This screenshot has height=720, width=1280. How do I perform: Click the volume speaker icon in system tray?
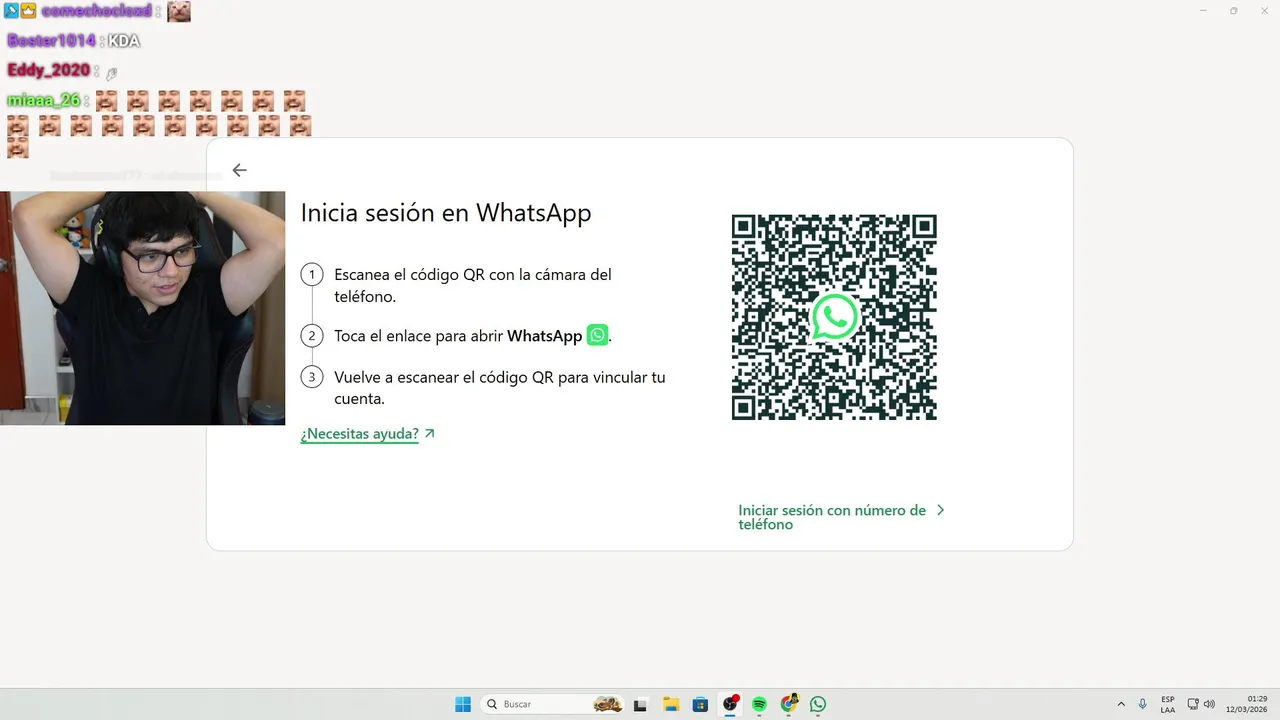[1209, 704]
